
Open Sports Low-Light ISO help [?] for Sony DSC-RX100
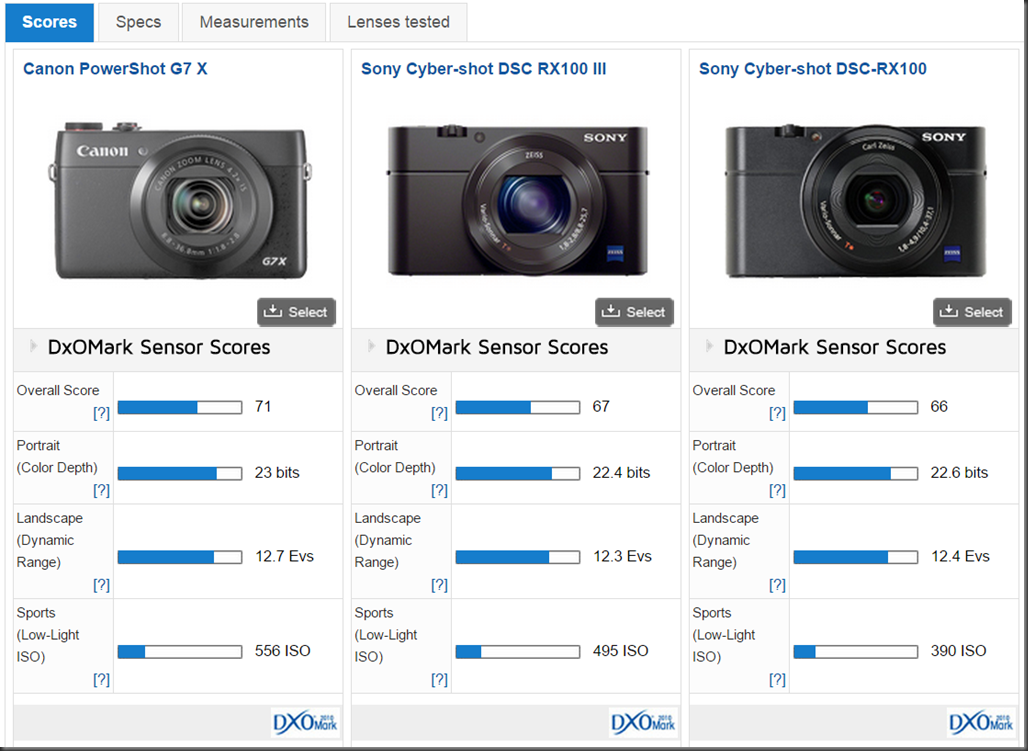pos(777,680)
